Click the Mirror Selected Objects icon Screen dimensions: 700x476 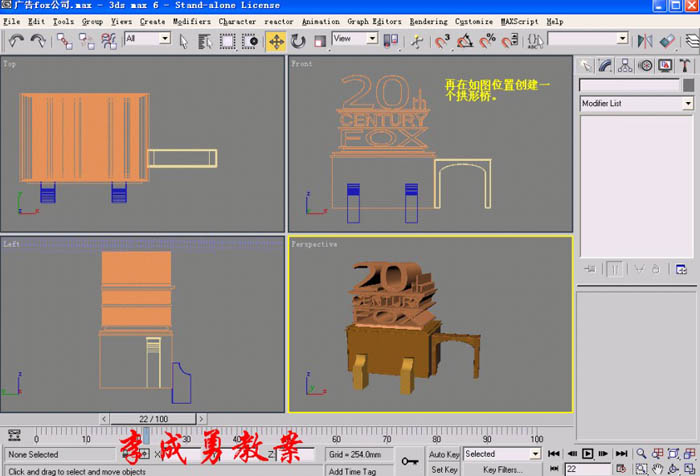tap(645, 41)
